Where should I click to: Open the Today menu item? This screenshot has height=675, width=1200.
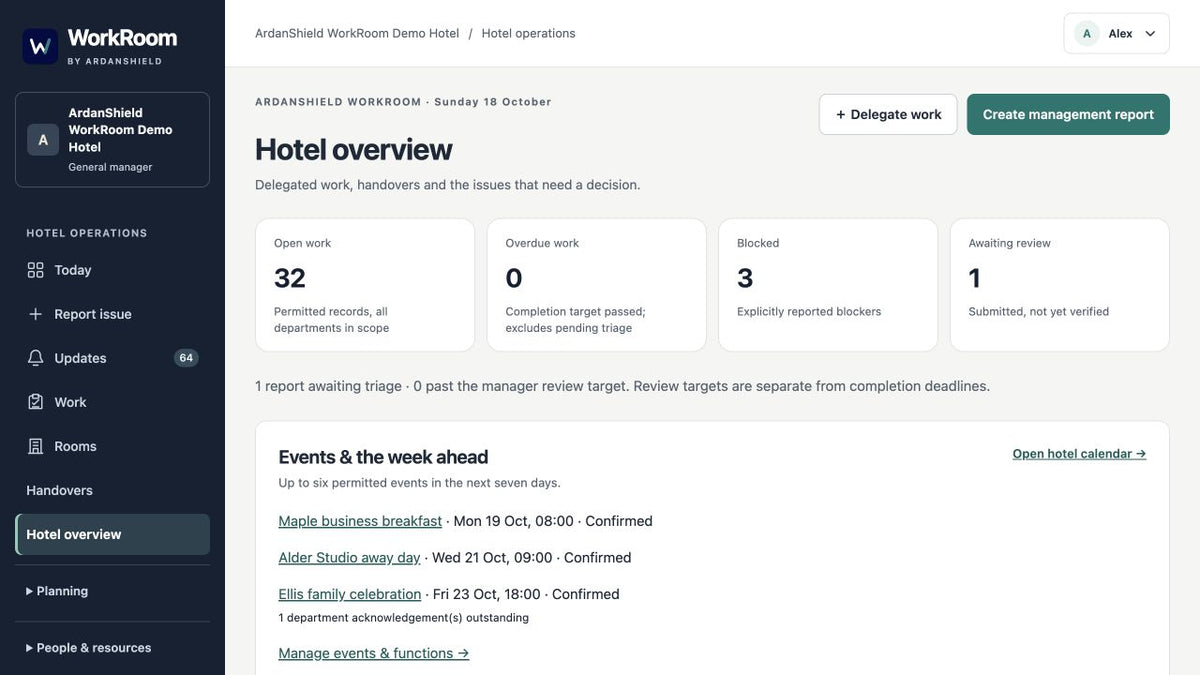pos(112,270)
